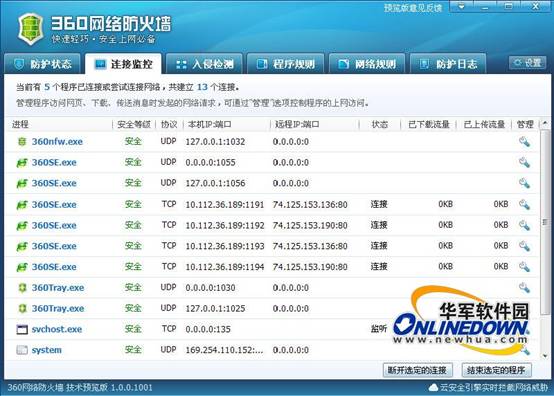This screenshot has height=396, width=554.
Task: Select 360Tray.exe with local 127.0.0.1:1025
Action: (58, 308)
